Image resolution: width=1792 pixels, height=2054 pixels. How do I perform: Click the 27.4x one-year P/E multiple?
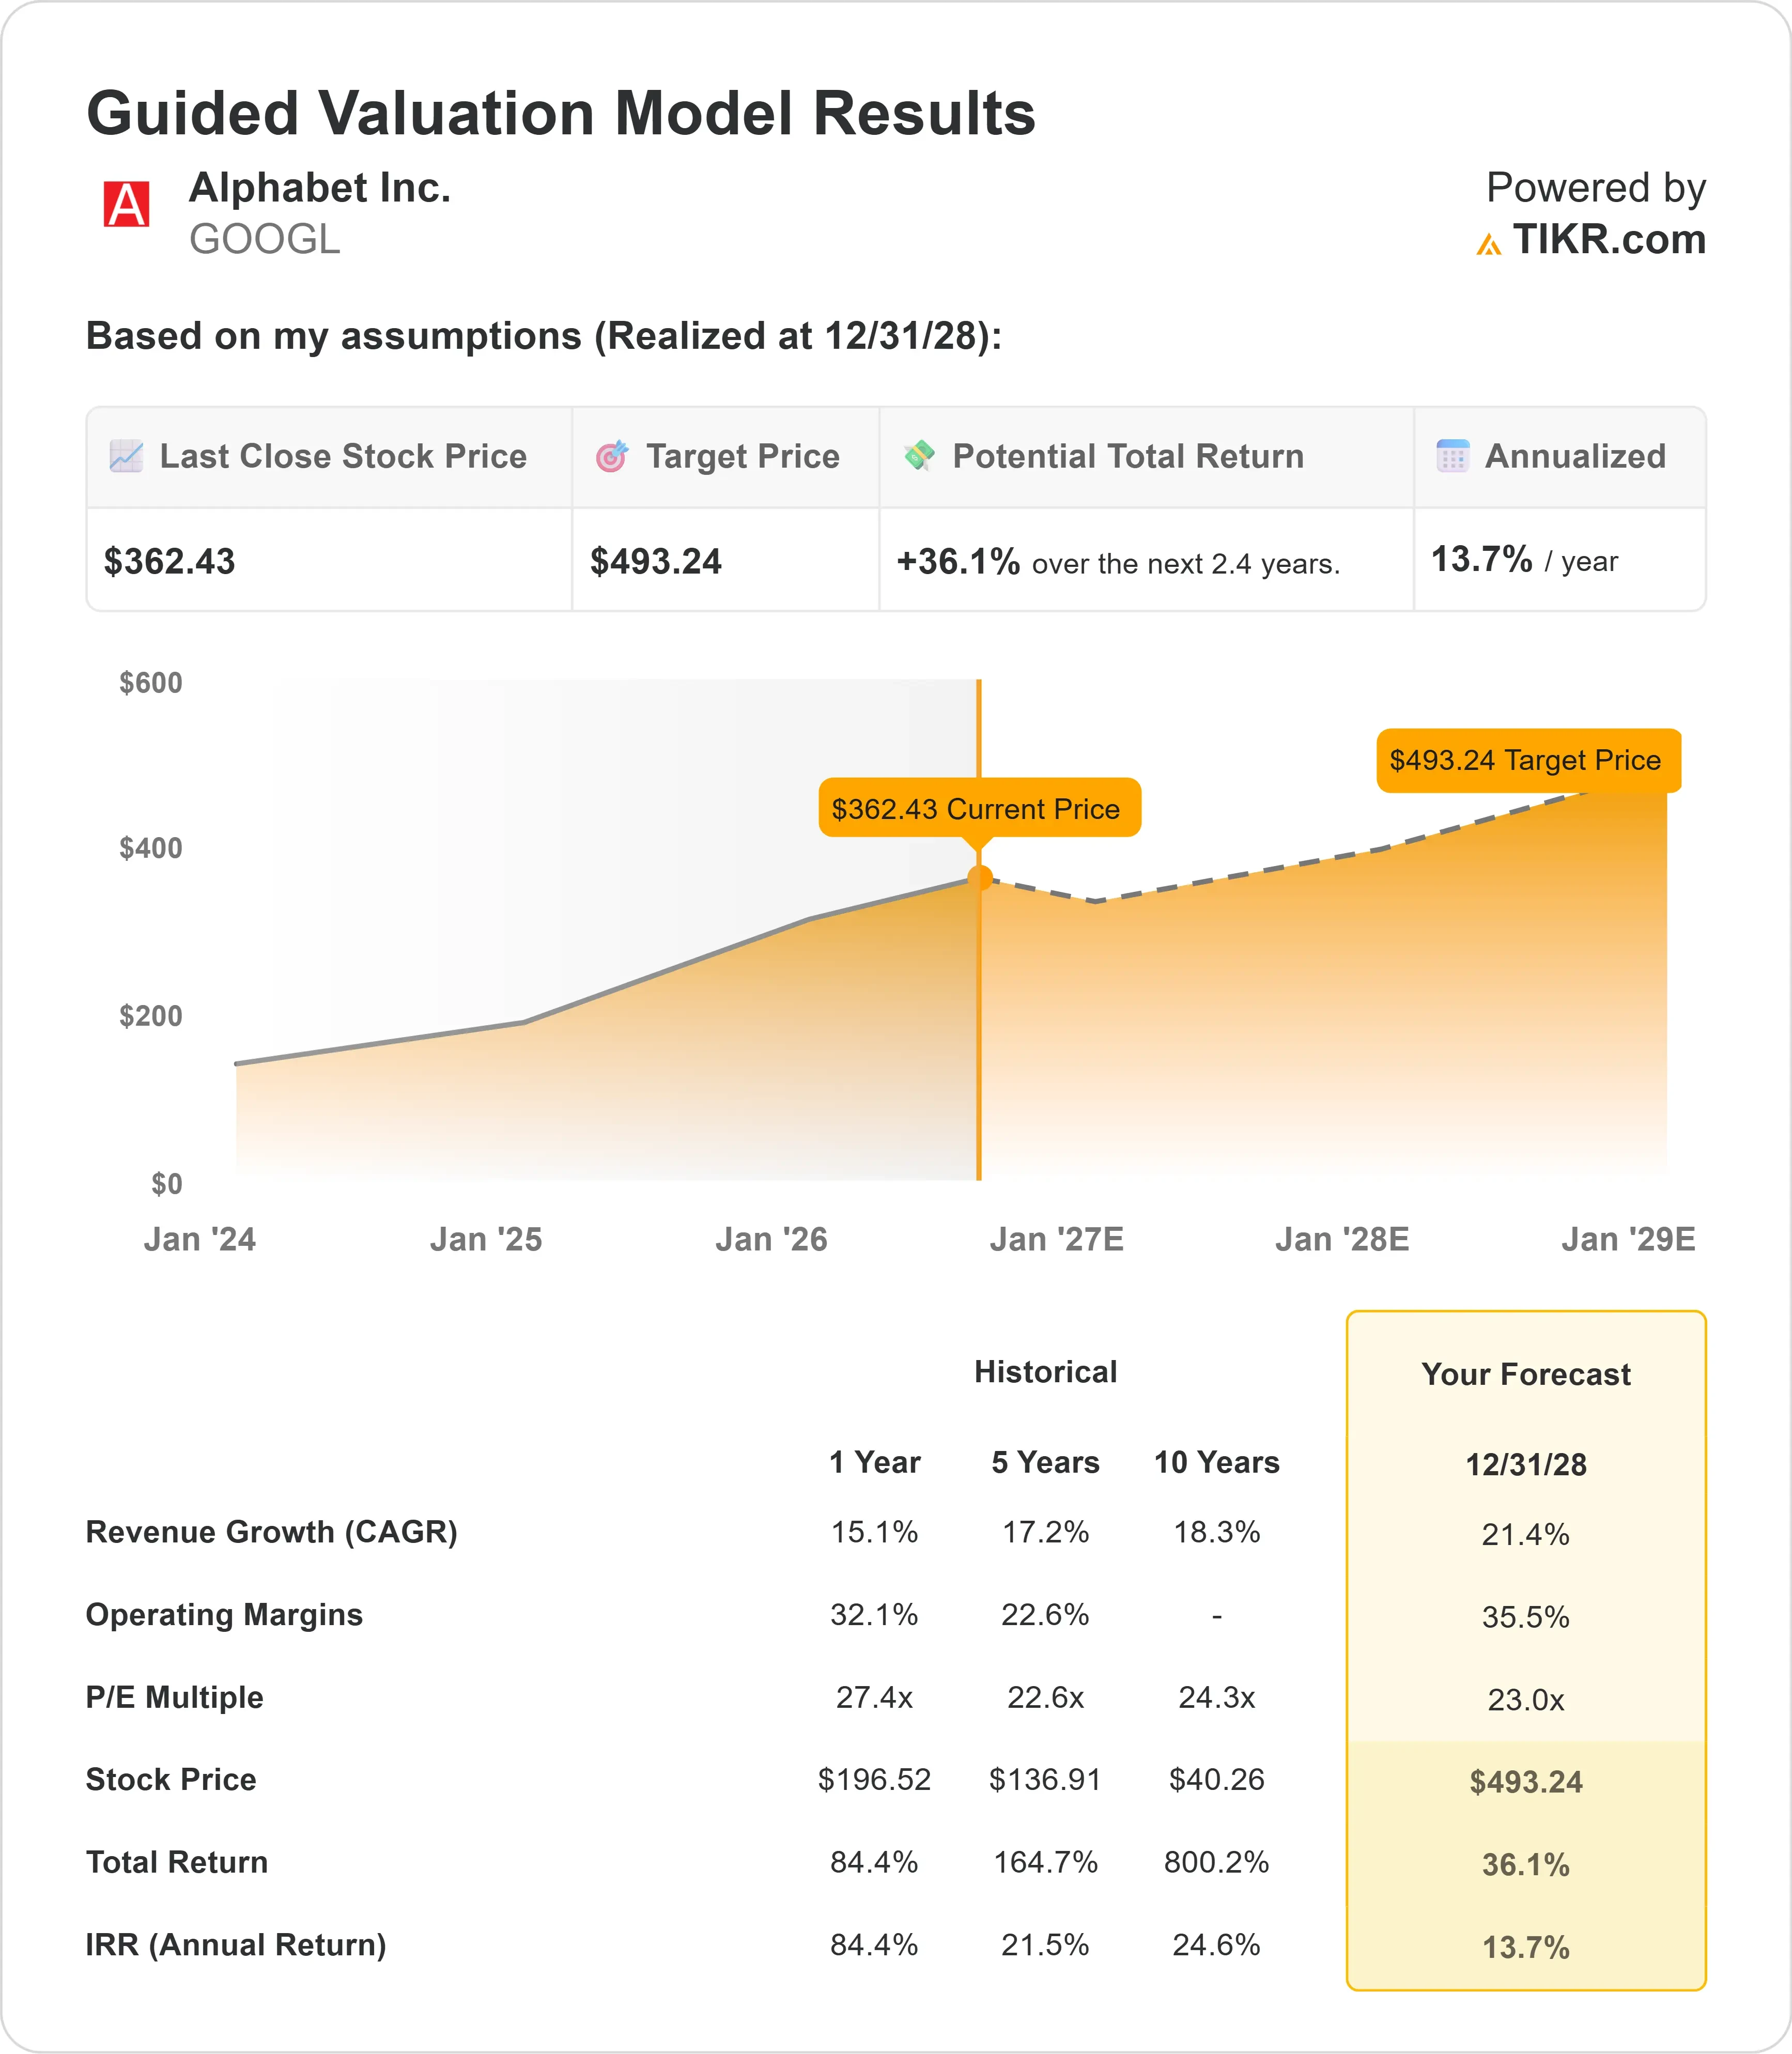pyautogui.click(x=875, y=1698)
